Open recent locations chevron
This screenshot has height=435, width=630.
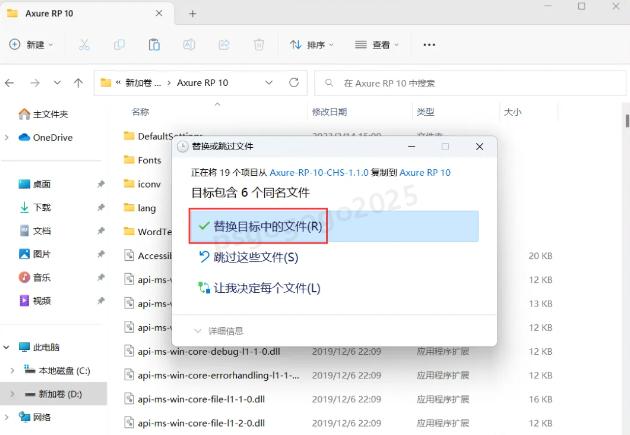tap(57, 83)
